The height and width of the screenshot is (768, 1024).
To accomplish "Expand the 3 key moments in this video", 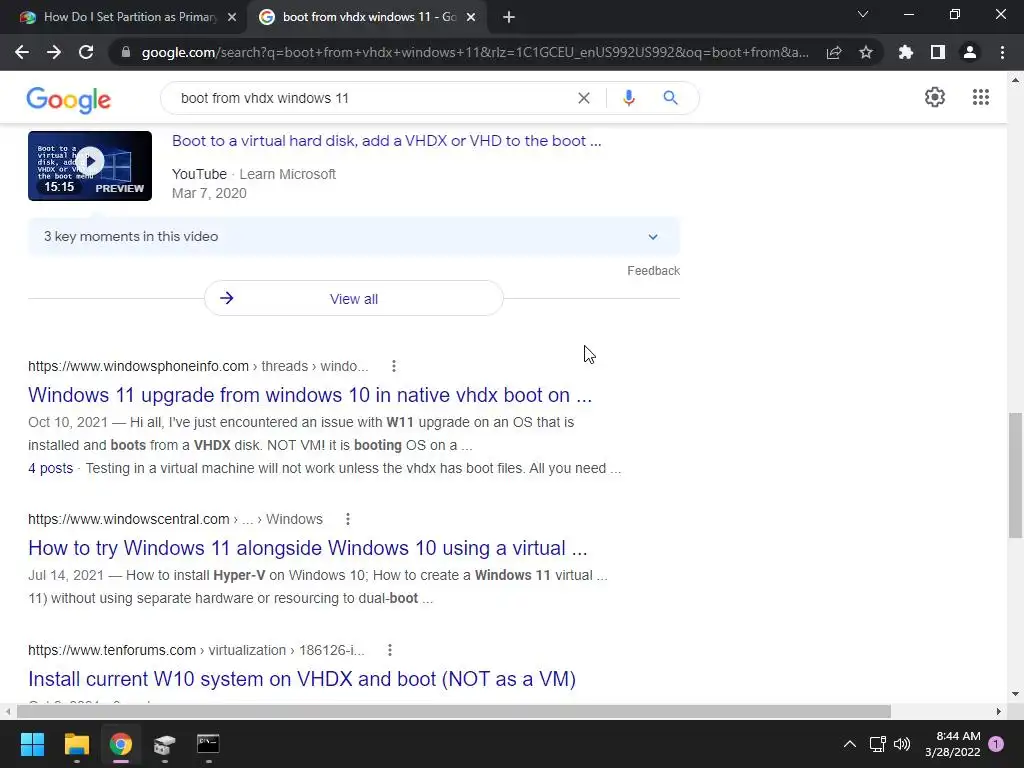I will [x=353, y=236].
